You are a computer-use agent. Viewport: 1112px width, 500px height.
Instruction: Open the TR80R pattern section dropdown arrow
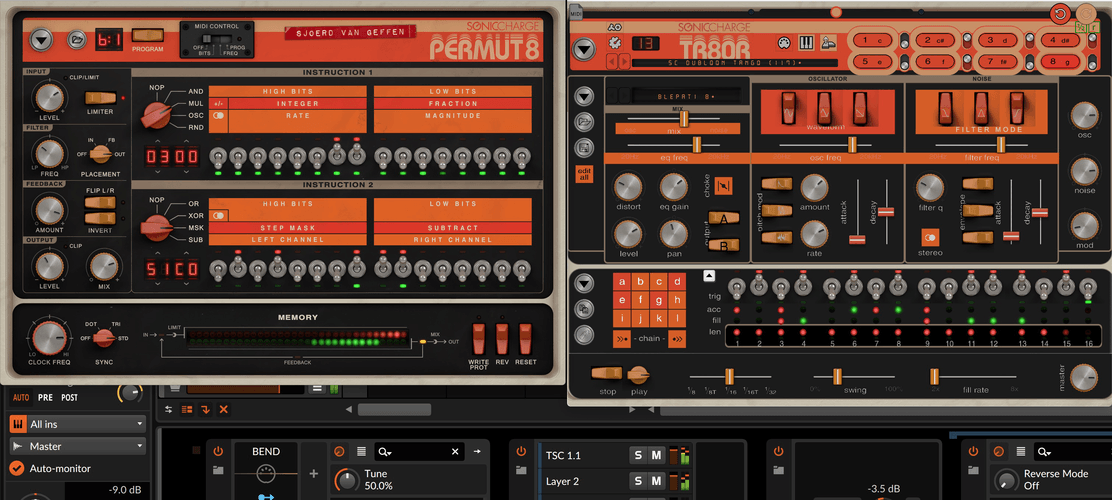click(584, 284)
